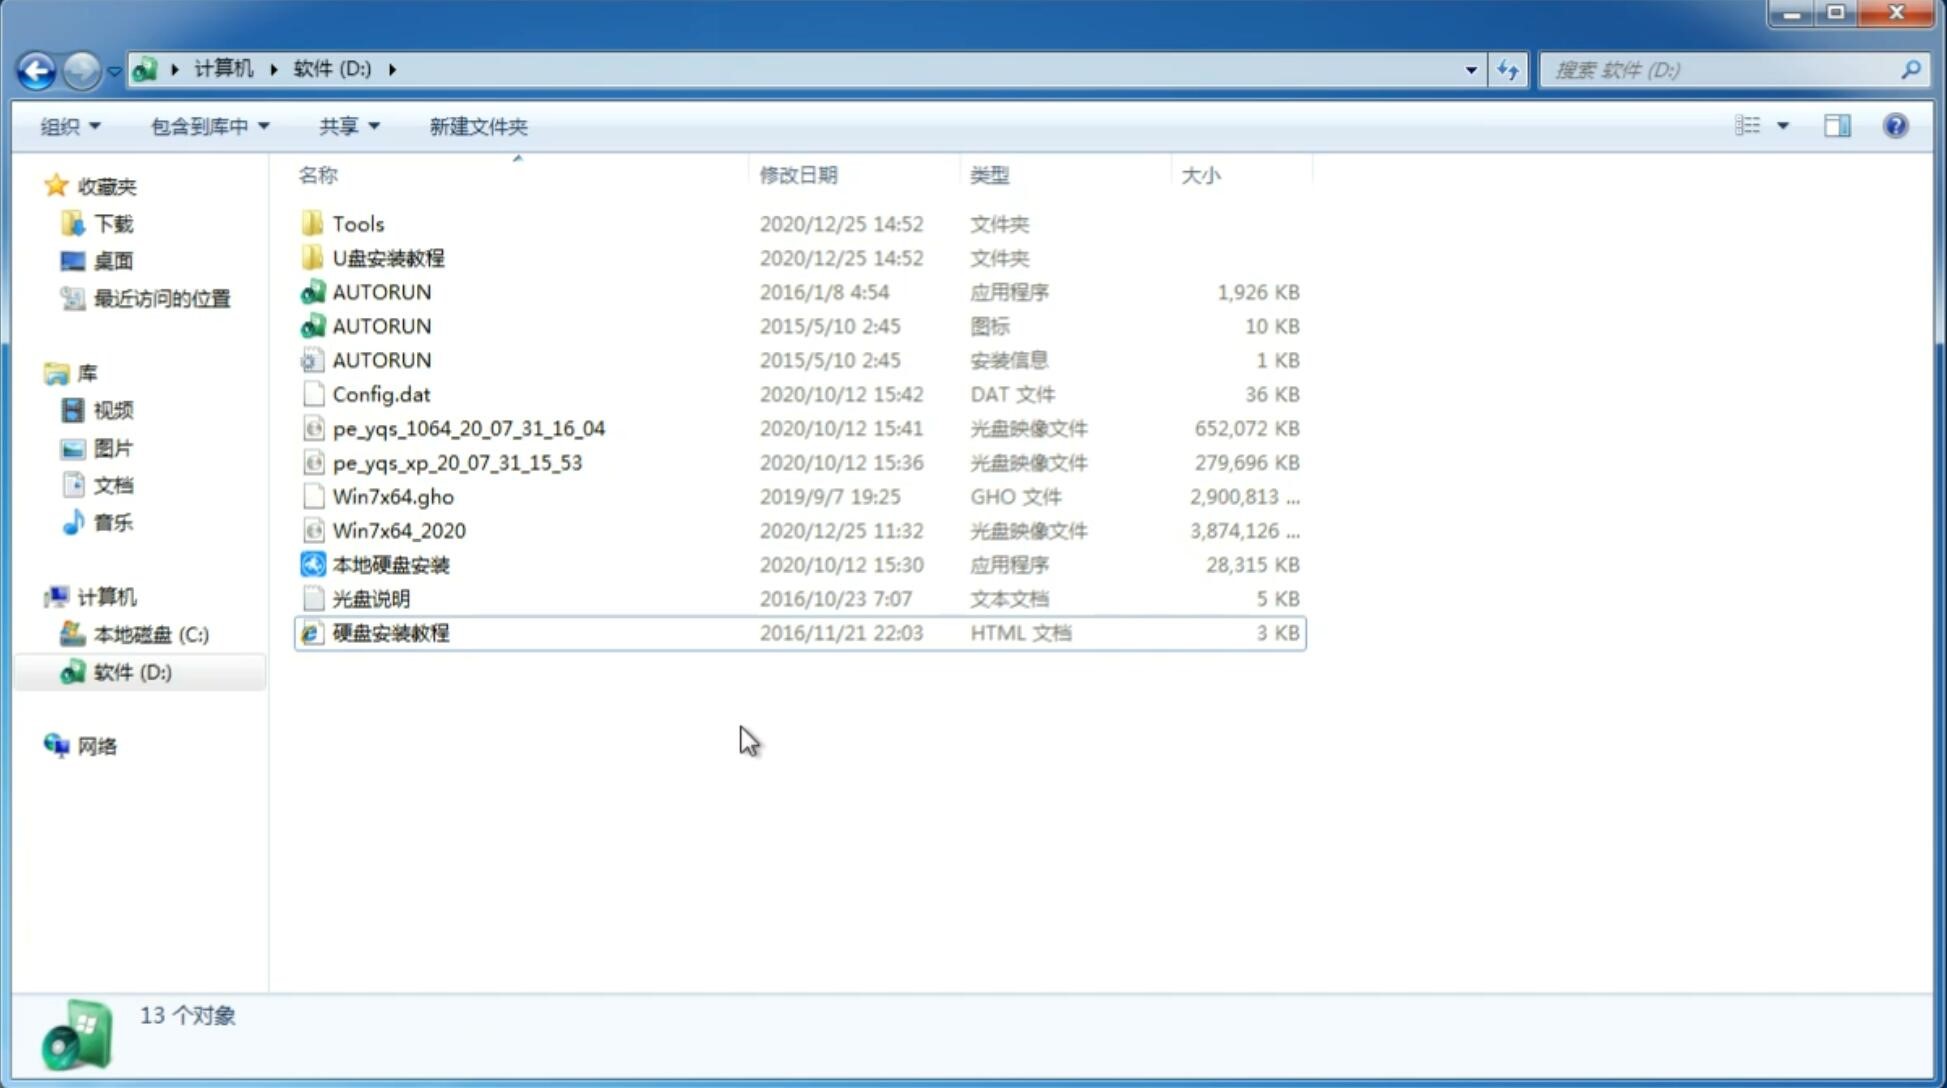Expand the 库 section in sidebar
This screenshot has width=1947, height=1088.
[36, 372]
